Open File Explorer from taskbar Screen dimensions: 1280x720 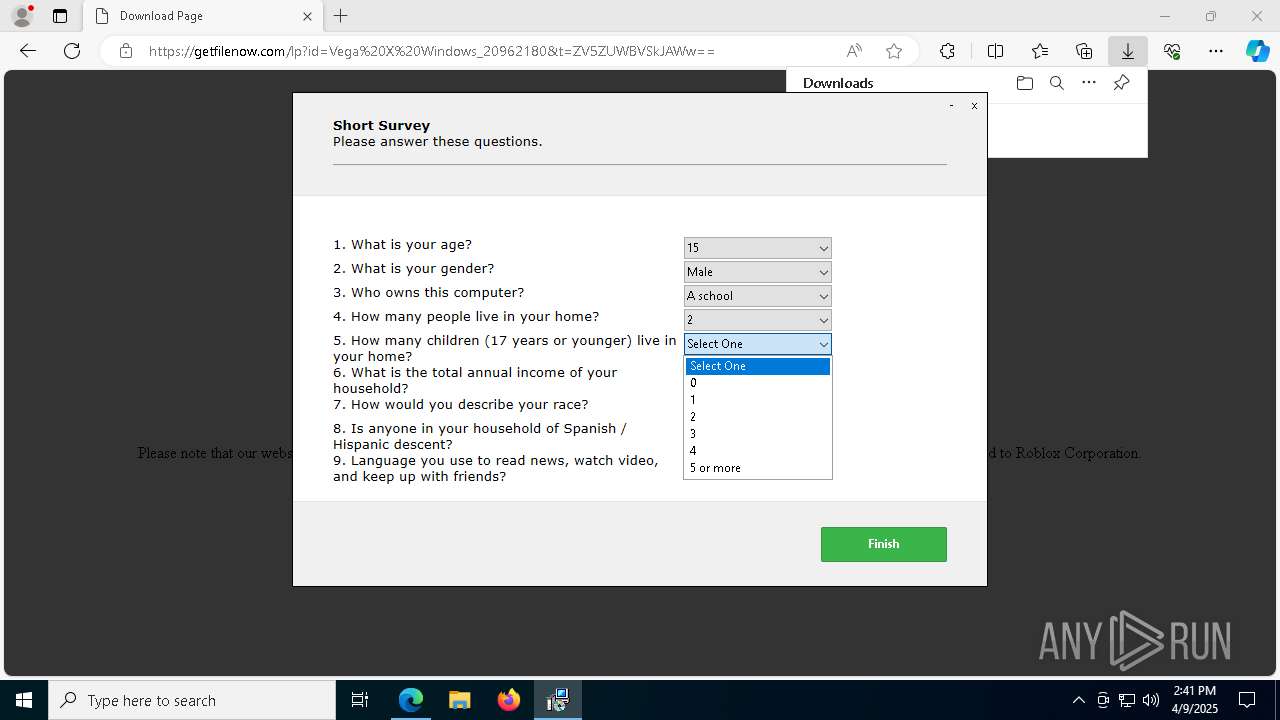pyautogui.click(x=460, y=700)
